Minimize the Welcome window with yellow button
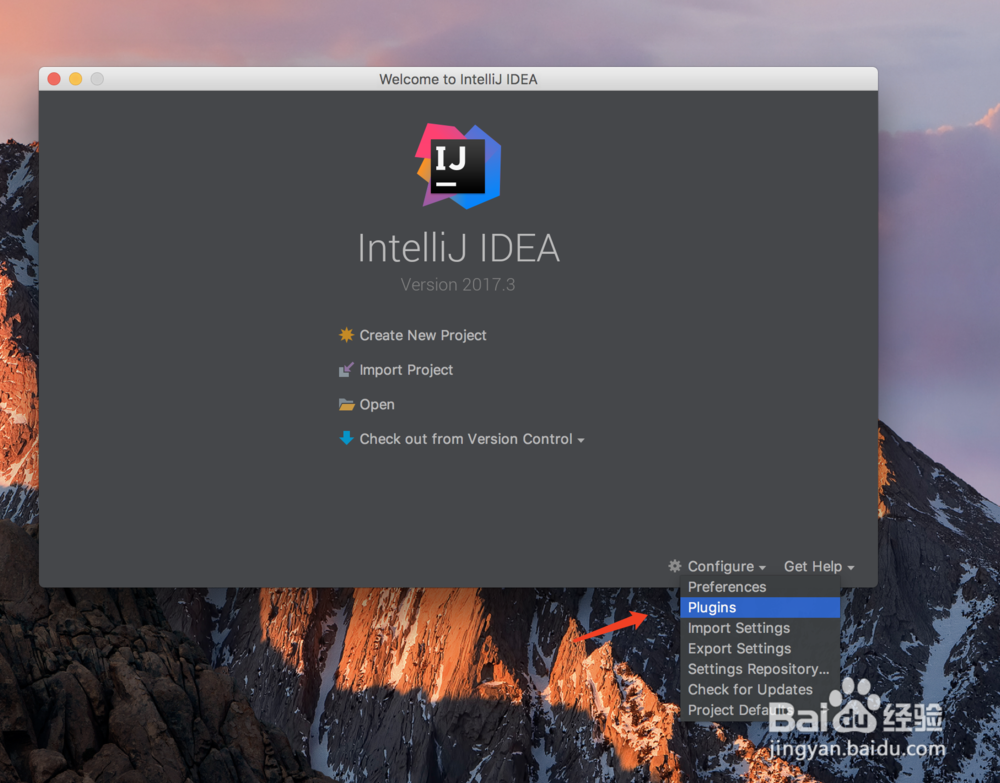1000x783 pixels. (75, 78)
